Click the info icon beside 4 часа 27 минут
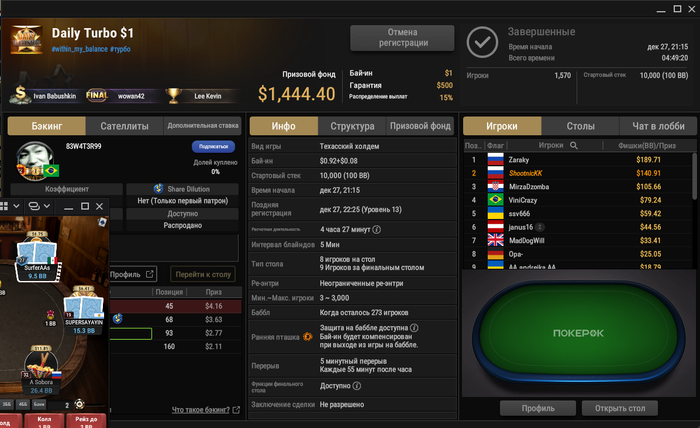The image size is (700, 428). 376,229
